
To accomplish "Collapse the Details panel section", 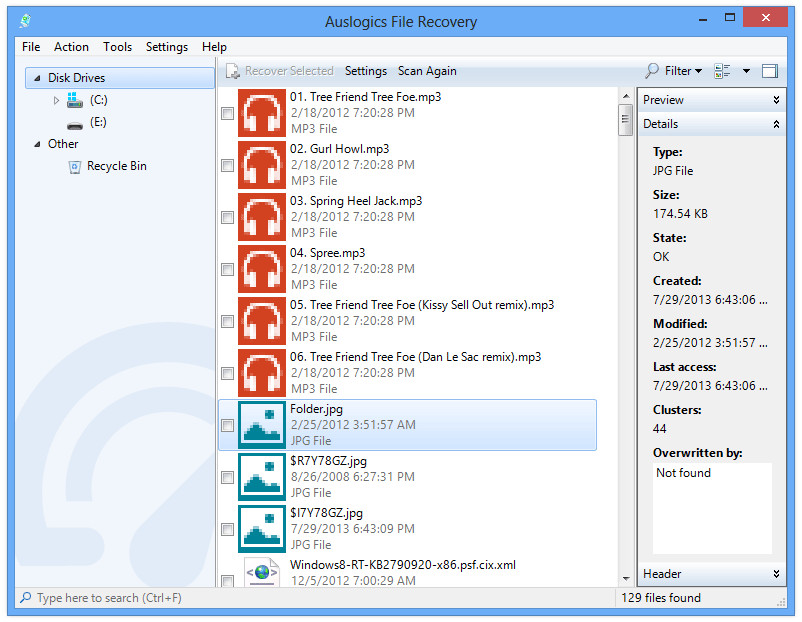I will coord(776,124).
